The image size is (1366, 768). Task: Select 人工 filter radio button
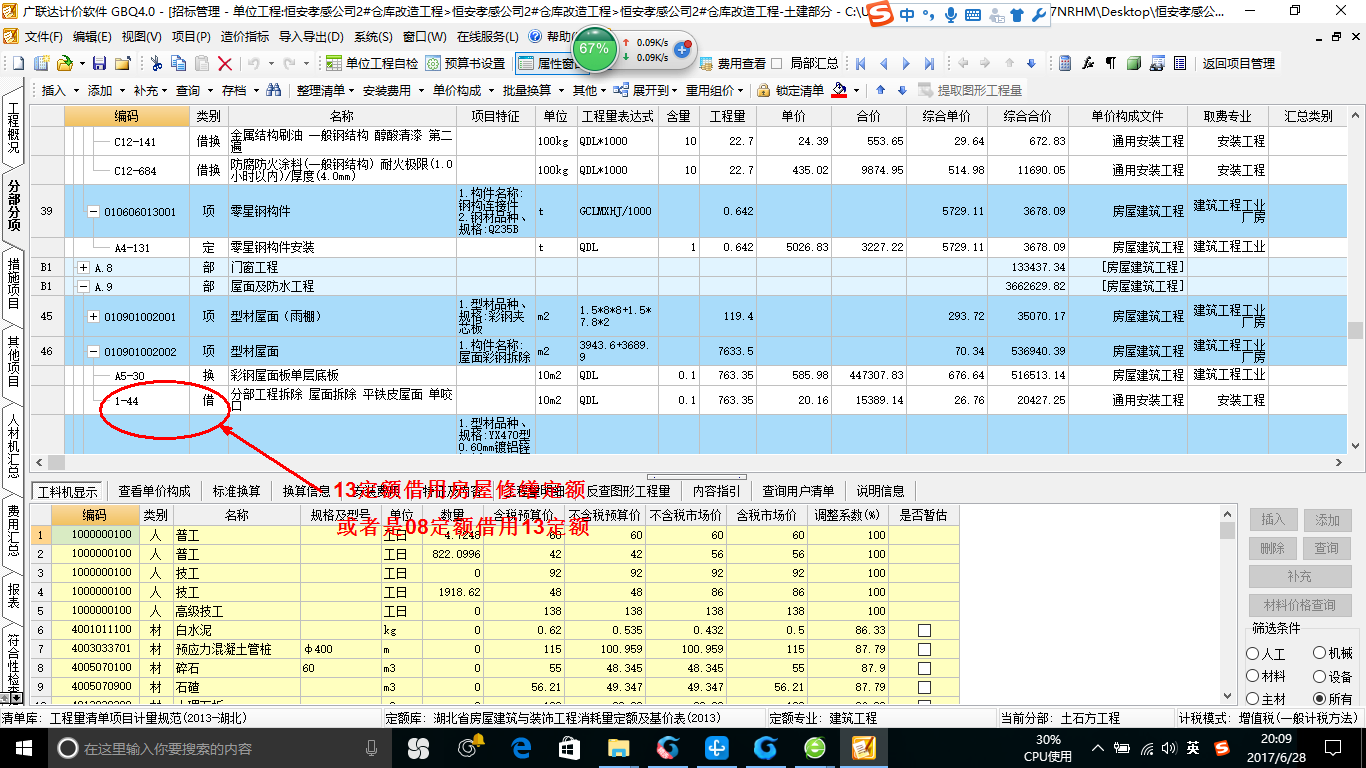tap(1253, 654)
